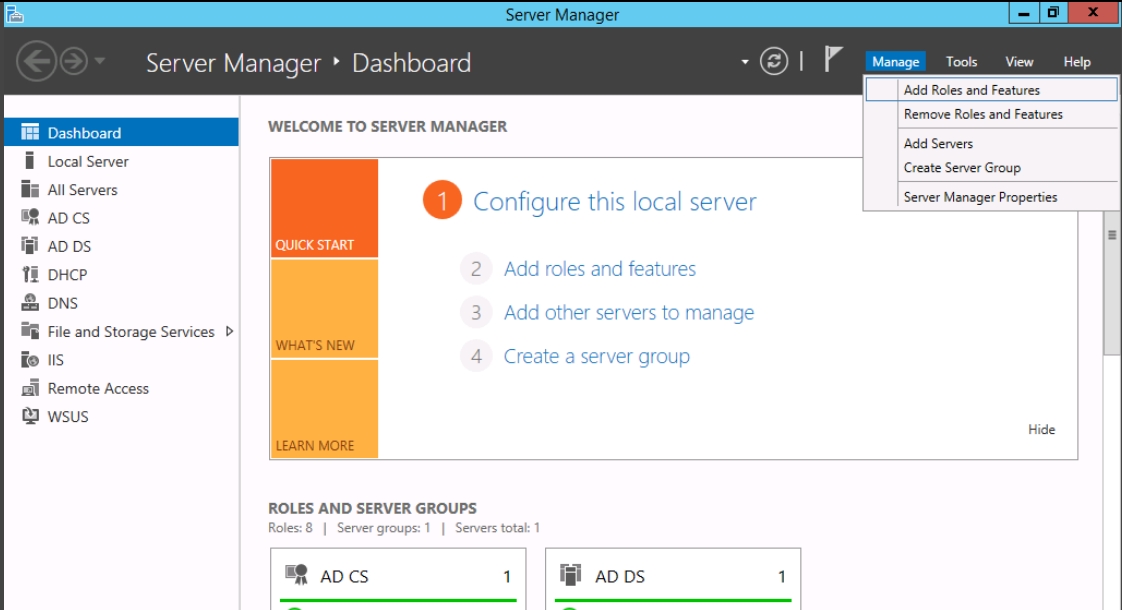Click the refresh icon in header
Image resolution: width=1122 pixels, height=610 pixels.
[774, 62]
